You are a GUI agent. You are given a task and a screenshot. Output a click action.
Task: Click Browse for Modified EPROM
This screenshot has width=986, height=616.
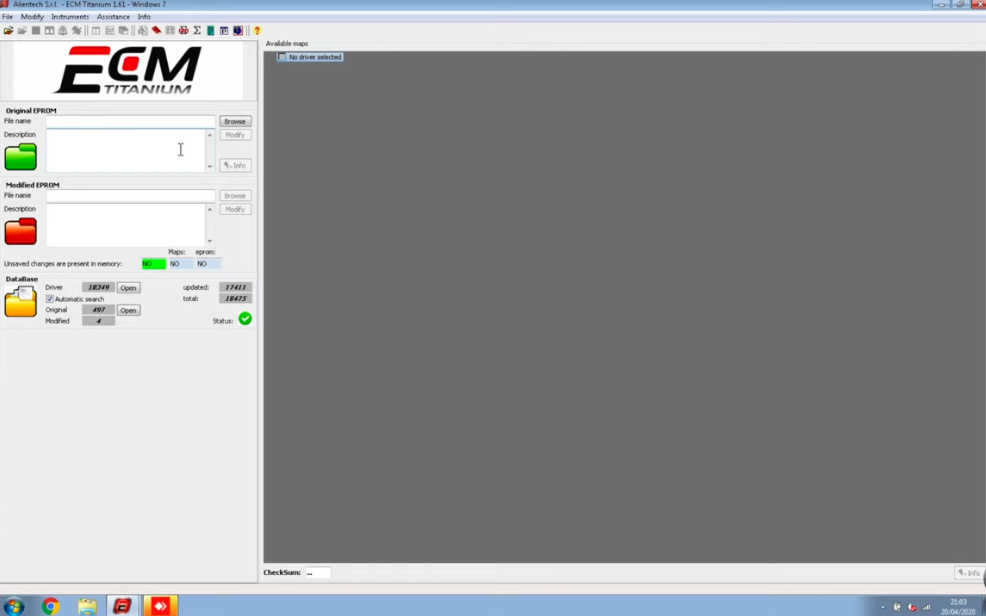(235, 195)
